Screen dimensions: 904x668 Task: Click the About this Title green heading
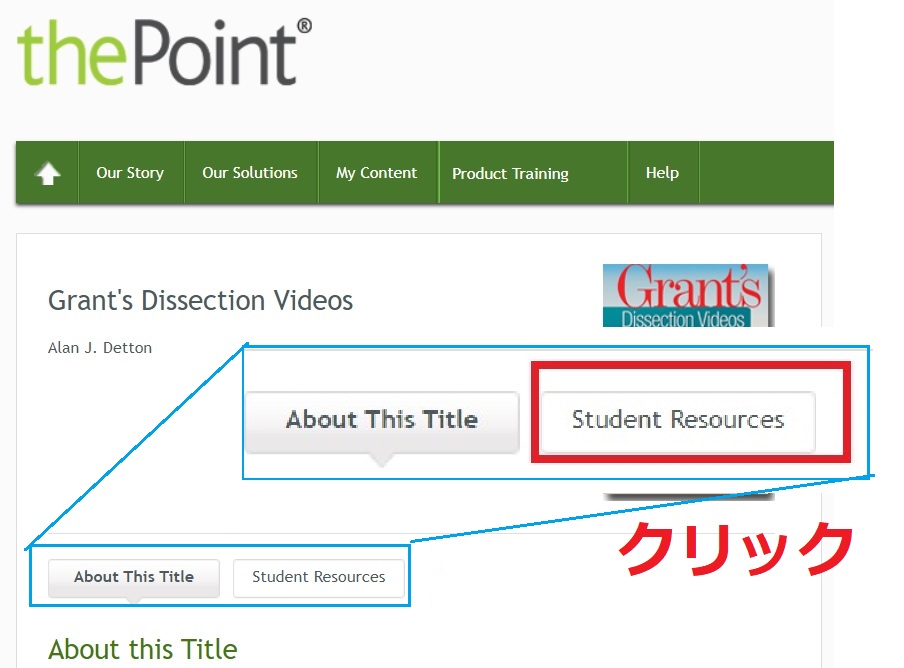[143, 650]
